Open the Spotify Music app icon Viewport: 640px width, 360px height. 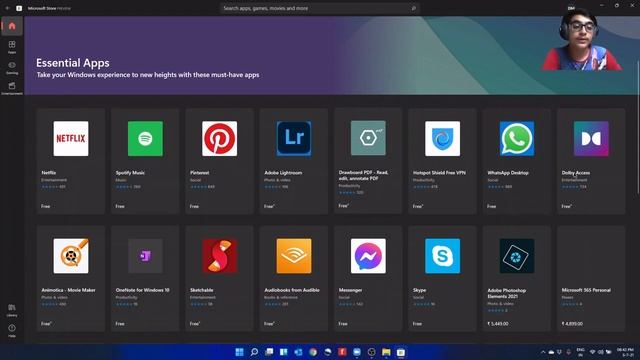[145, 138]
